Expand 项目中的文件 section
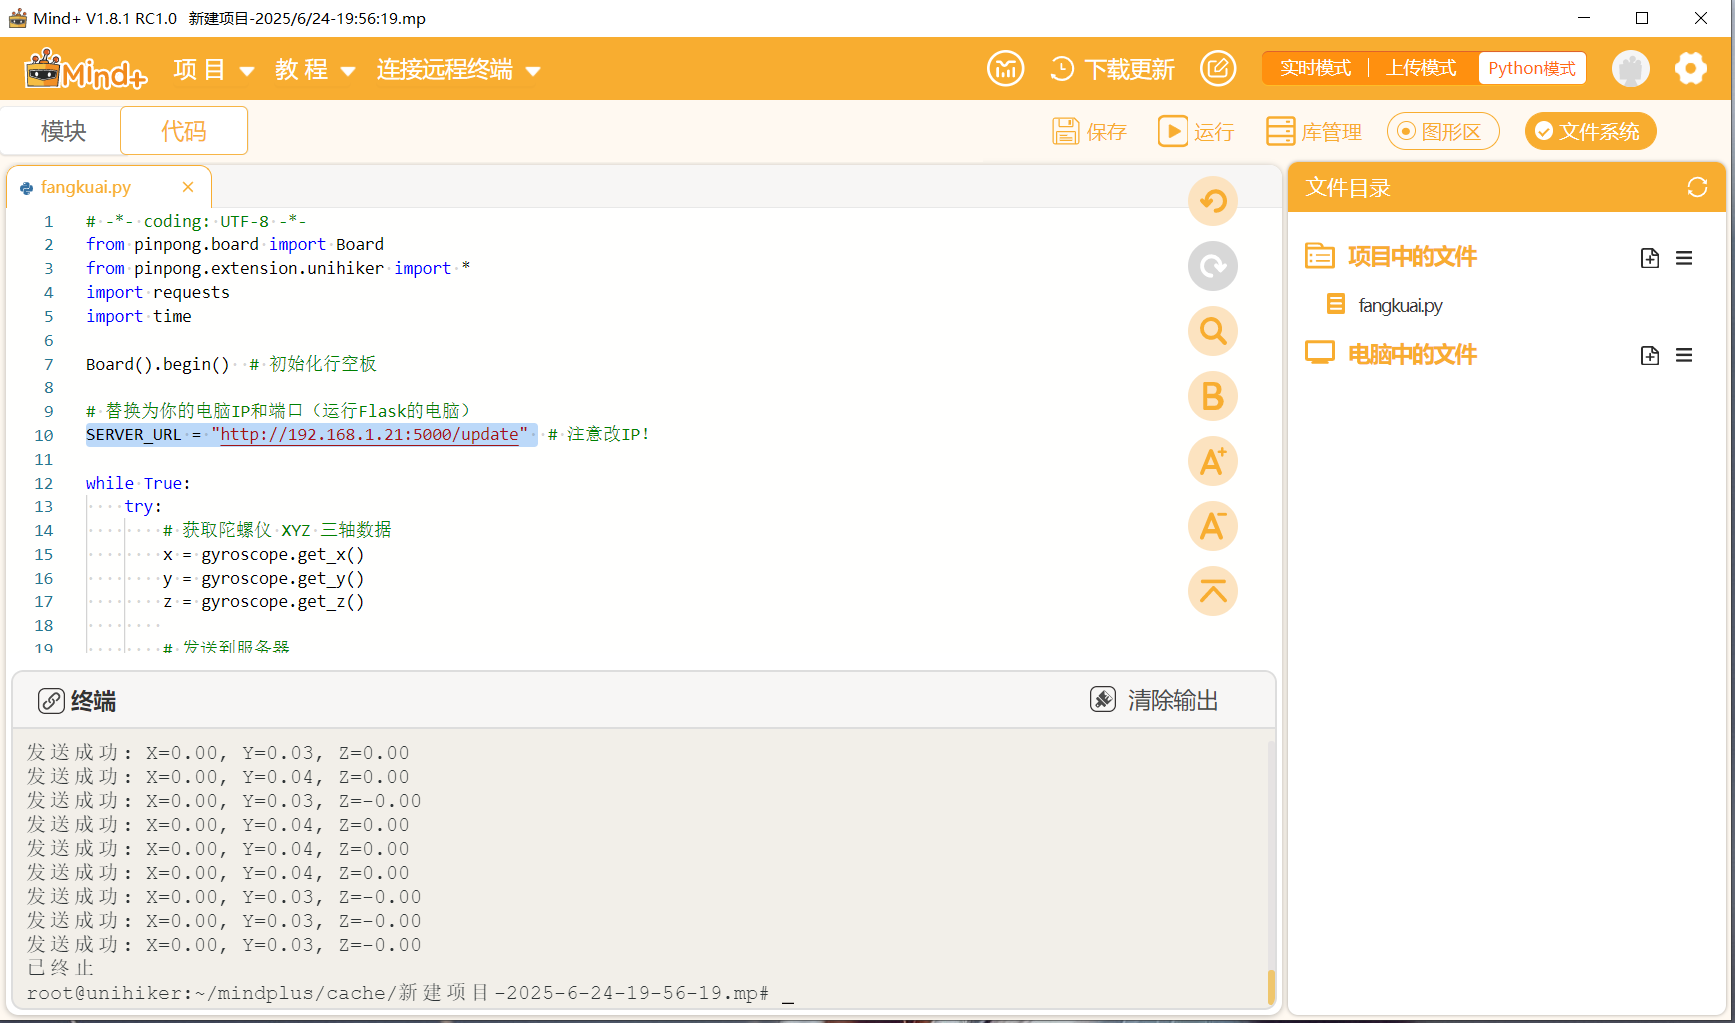 tap(1412, 257)
